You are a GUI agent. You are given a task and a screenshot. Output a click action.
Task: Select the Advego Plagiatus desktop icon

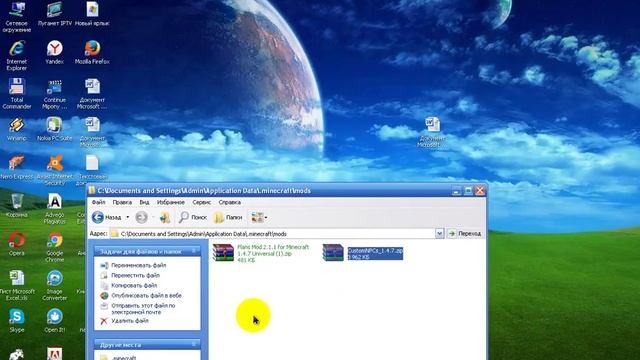[x=54, y=209]
